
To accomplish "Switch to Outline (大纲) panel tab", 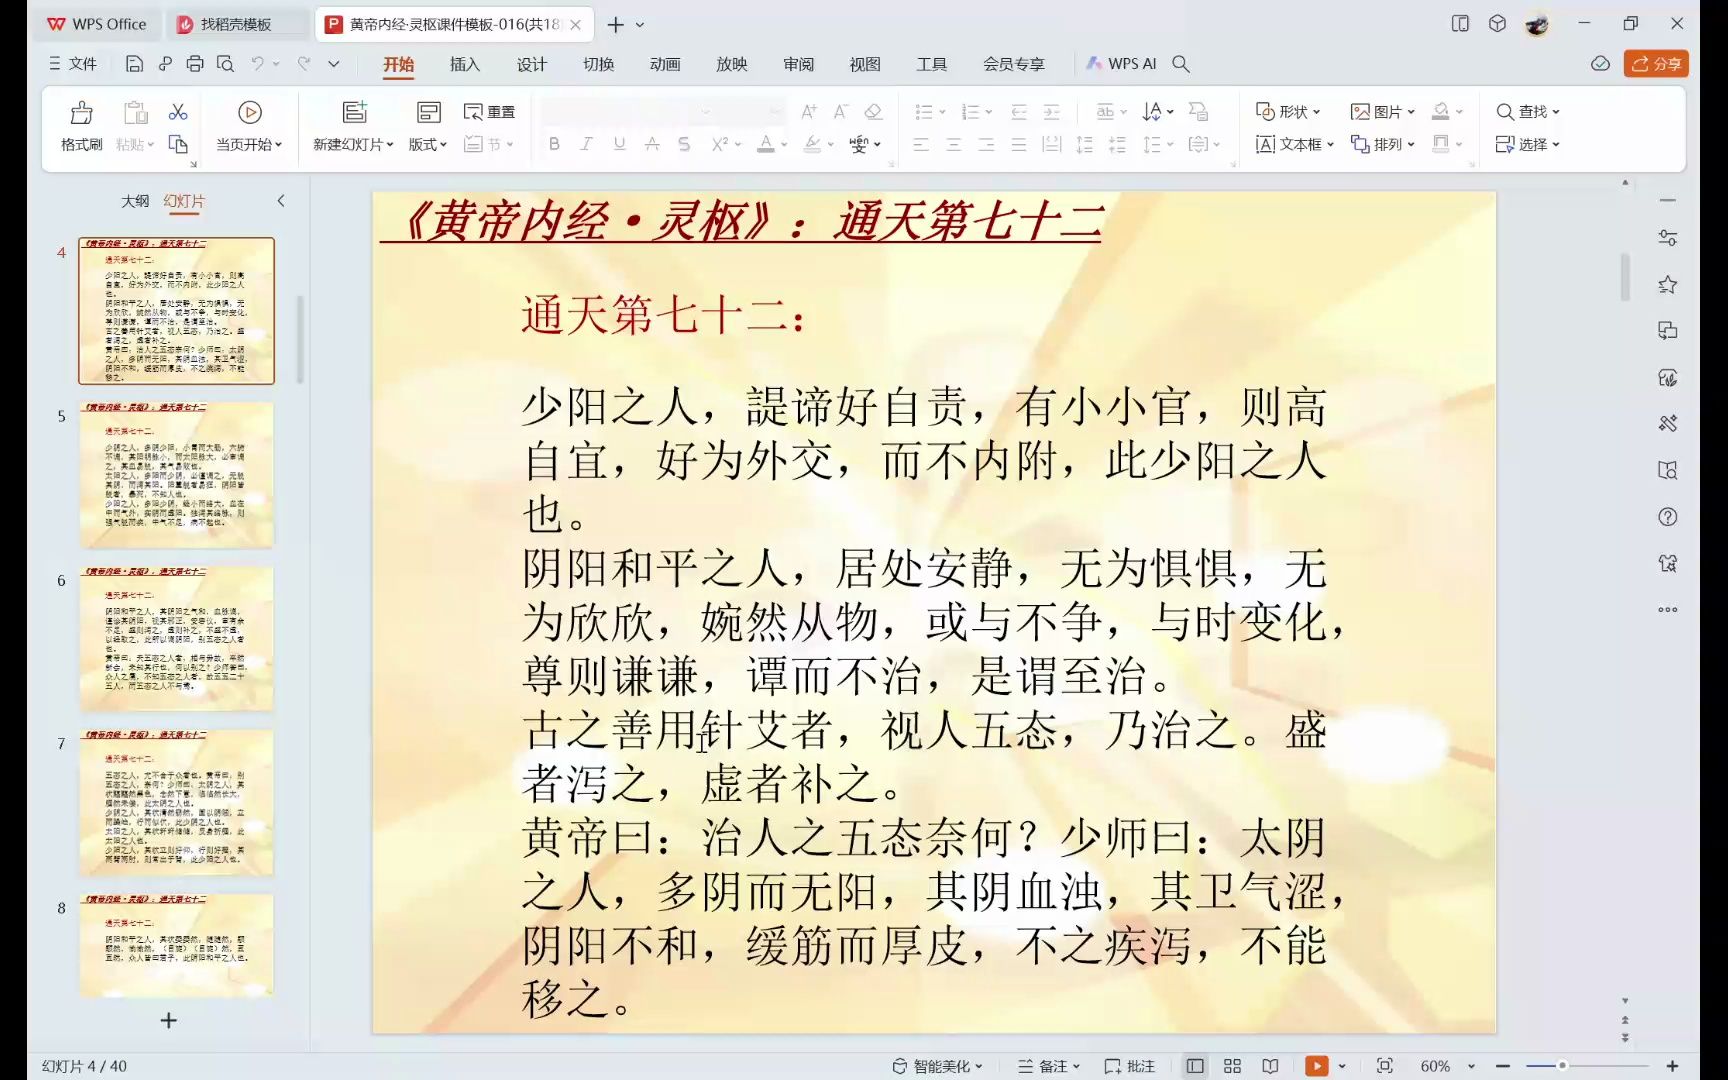I will 135,201.
